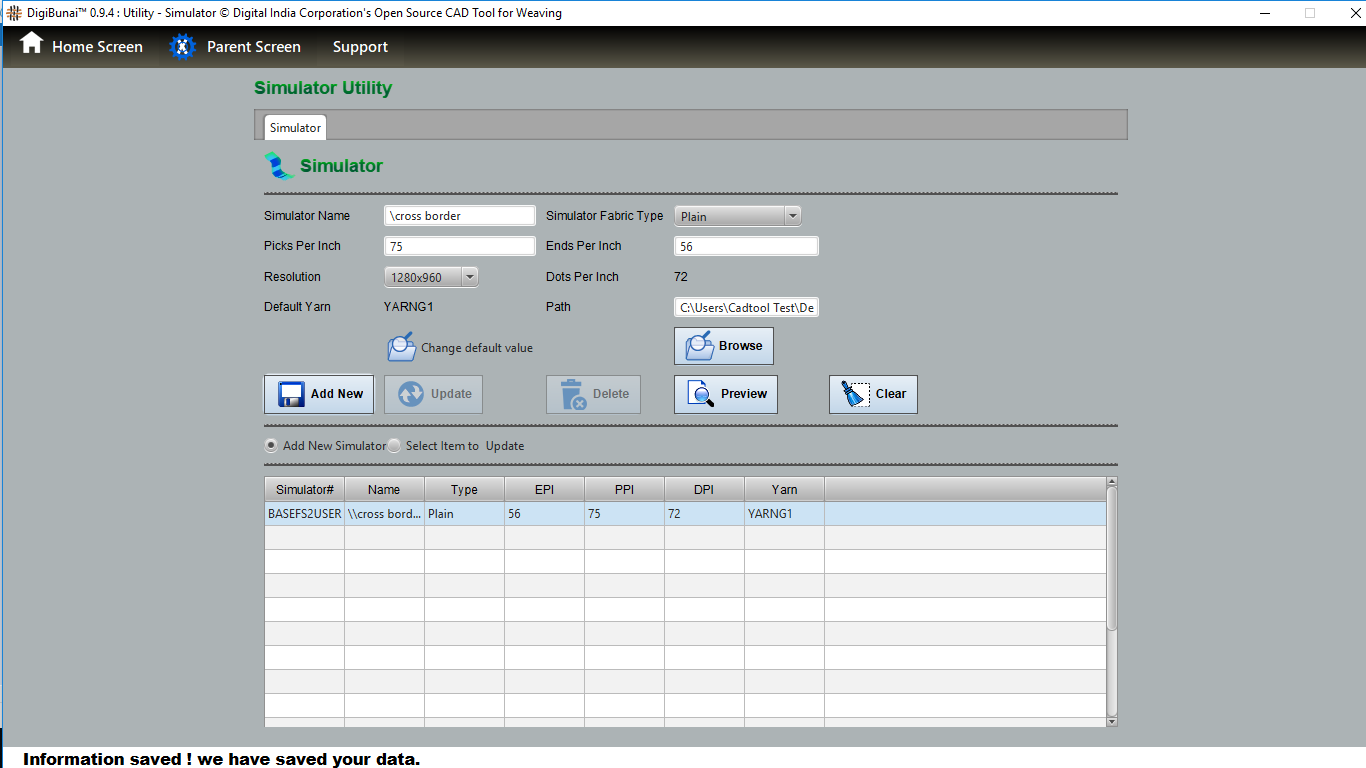The height and width of the screenshot is (768, 1366).
Task: Click the Picks Per Inch text field
Action: click(x=460, y=246)
